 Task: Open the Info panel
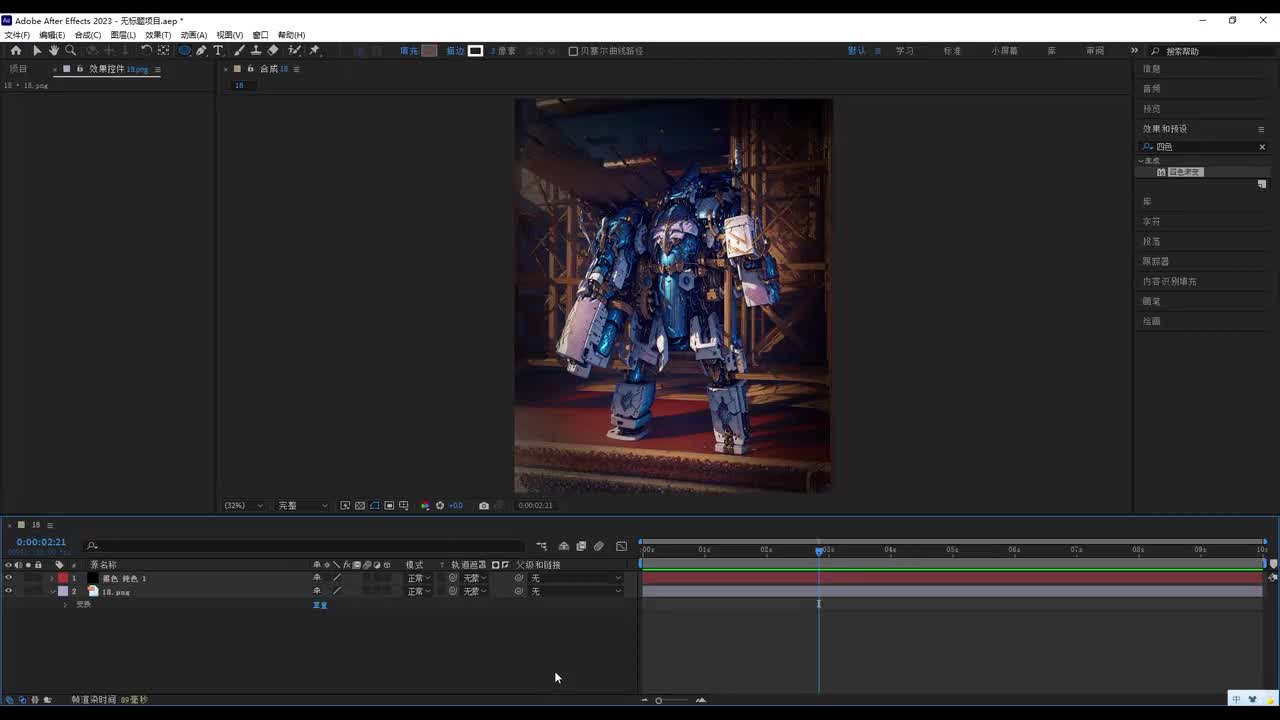(x=1152, y=69)
